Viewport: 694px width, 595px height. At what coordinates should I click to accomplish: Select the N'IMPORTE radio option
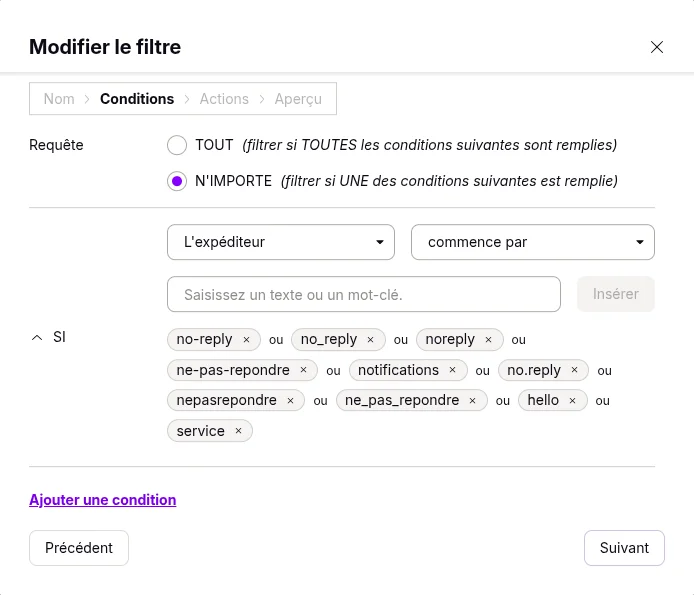(177, 181)
